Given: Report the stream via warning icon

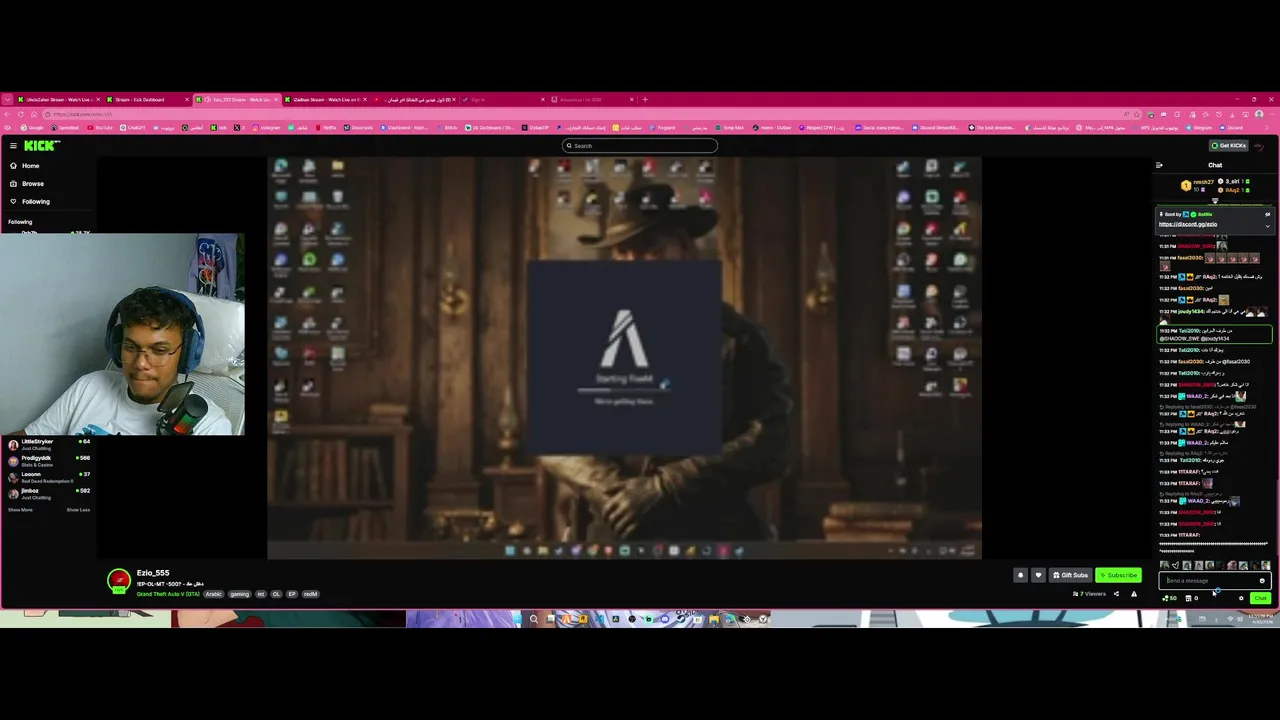Looking at the screenshot, I should pos(1134,594).
